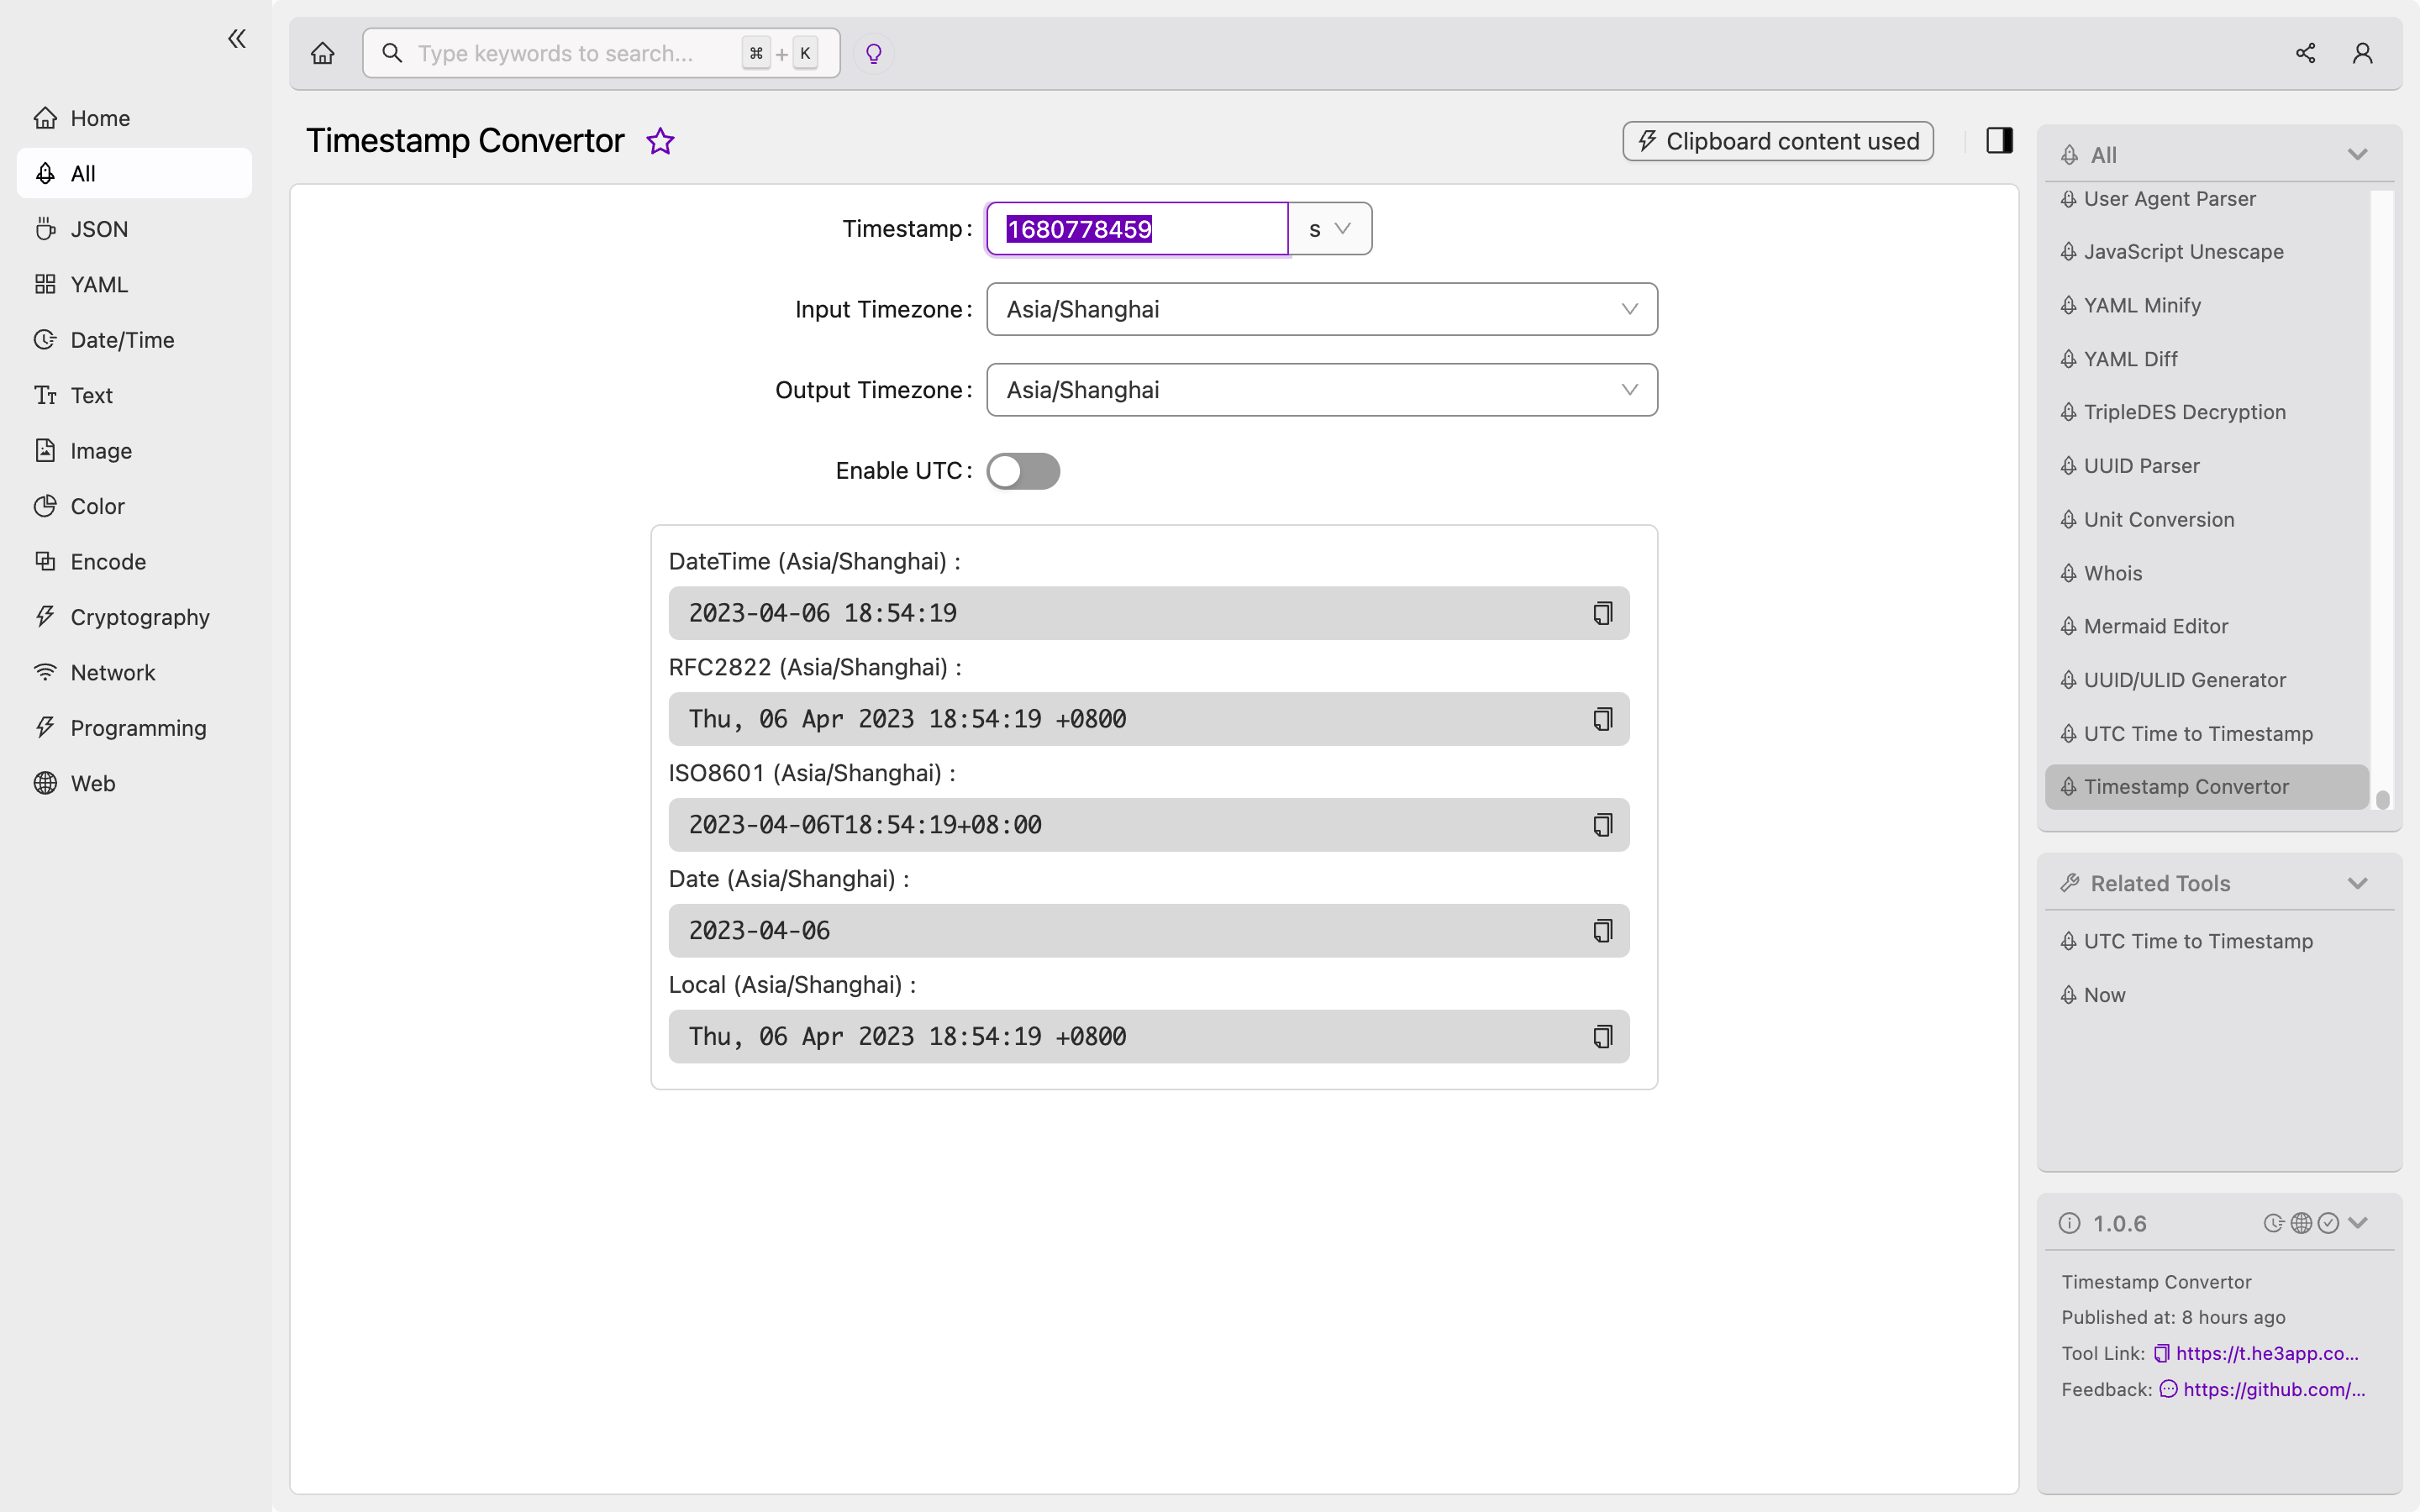The width and height of the screenshot is (2420, 1512).
Task: Click the home navigation icon
Action: coord(323,52)
